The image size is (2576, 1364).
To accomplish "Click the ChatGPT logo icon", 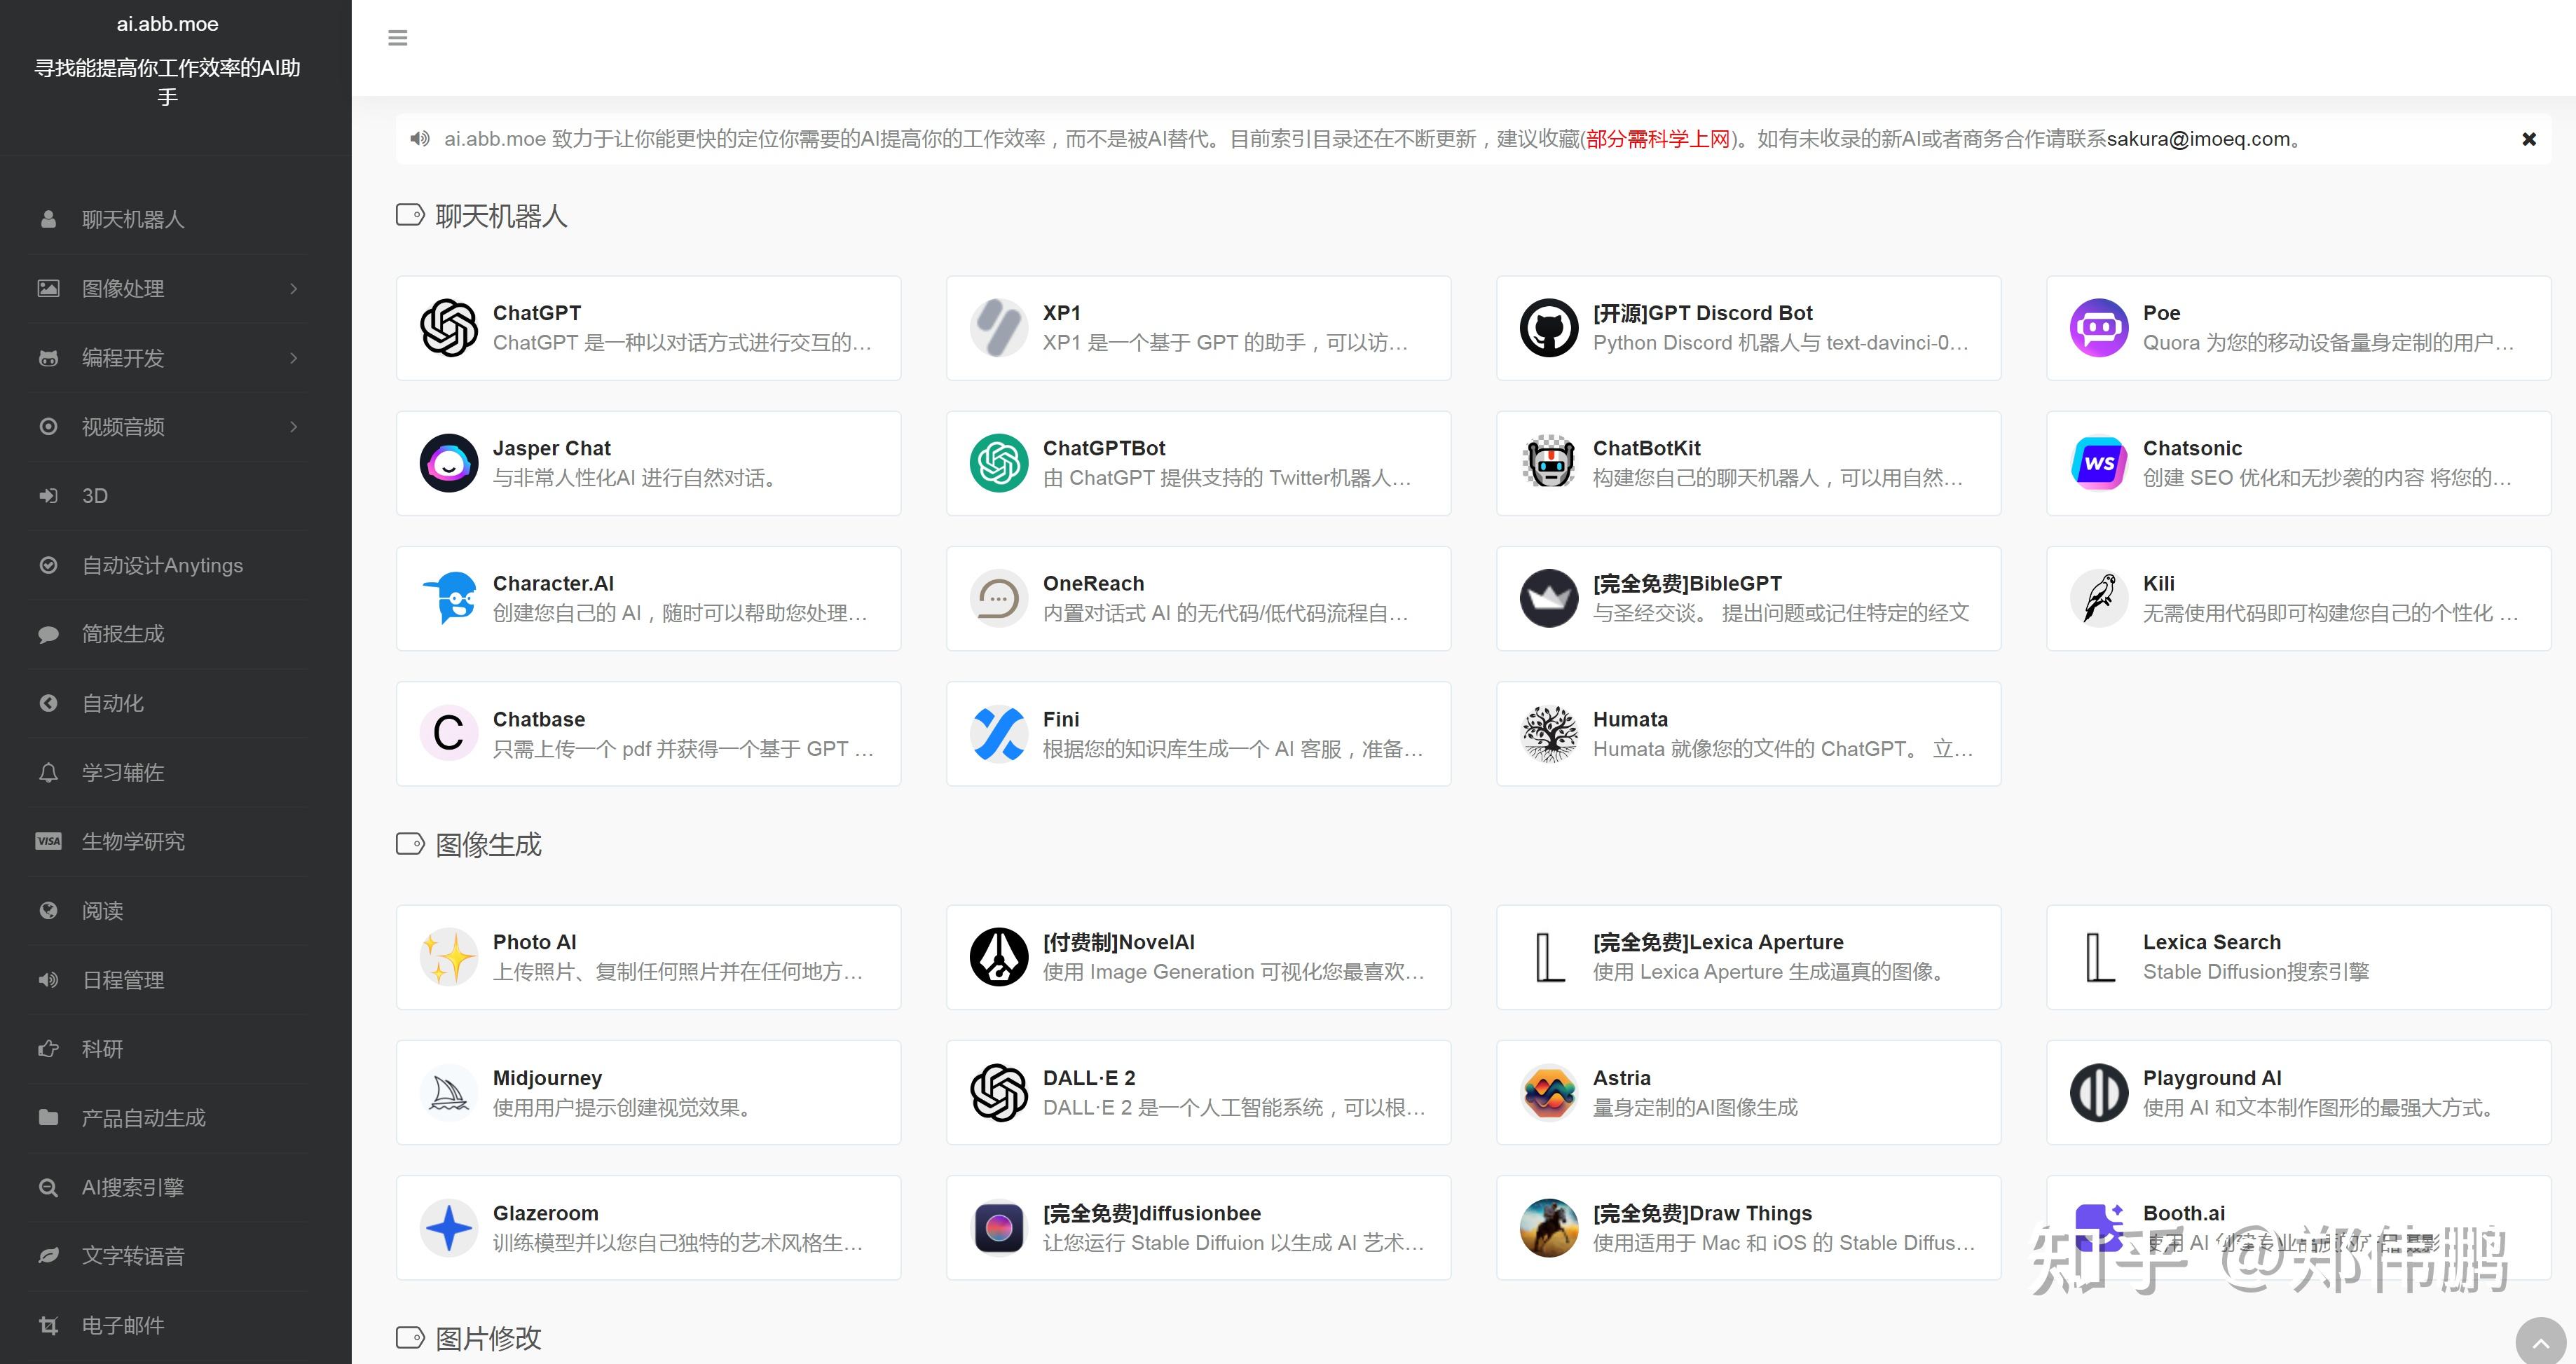I will 448,328.
